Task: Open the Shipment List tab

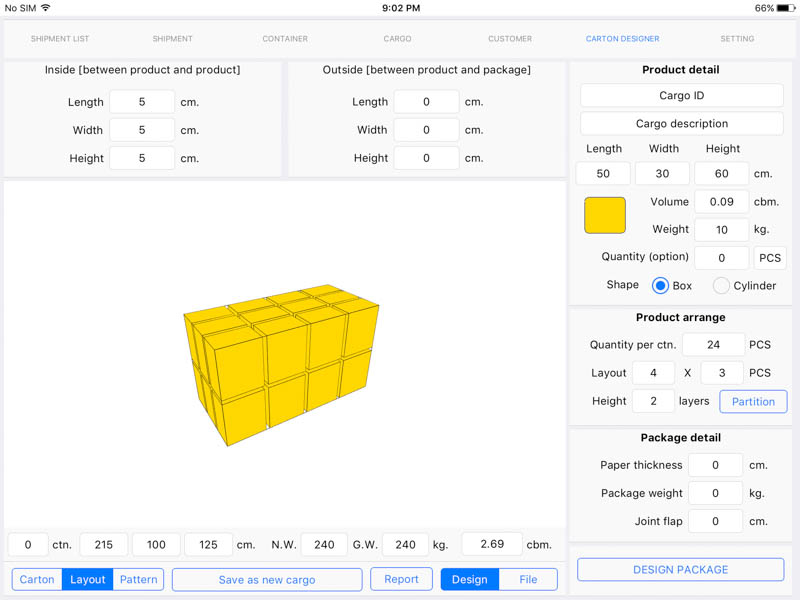Action: 60,39
